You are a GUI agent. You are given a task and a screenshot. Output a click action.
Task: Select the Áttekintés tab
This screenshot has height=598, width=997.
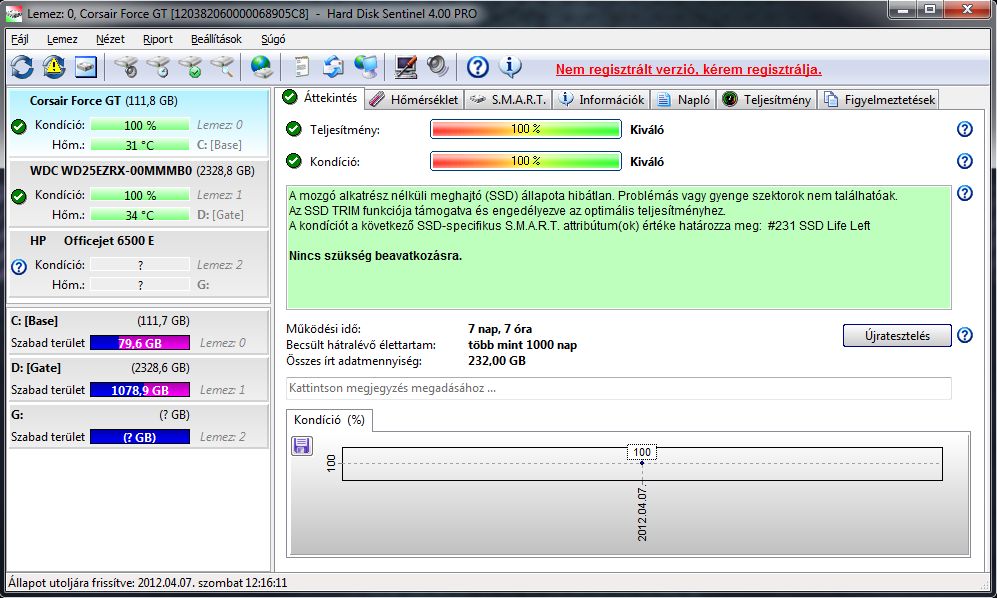[x=320, y=98]
